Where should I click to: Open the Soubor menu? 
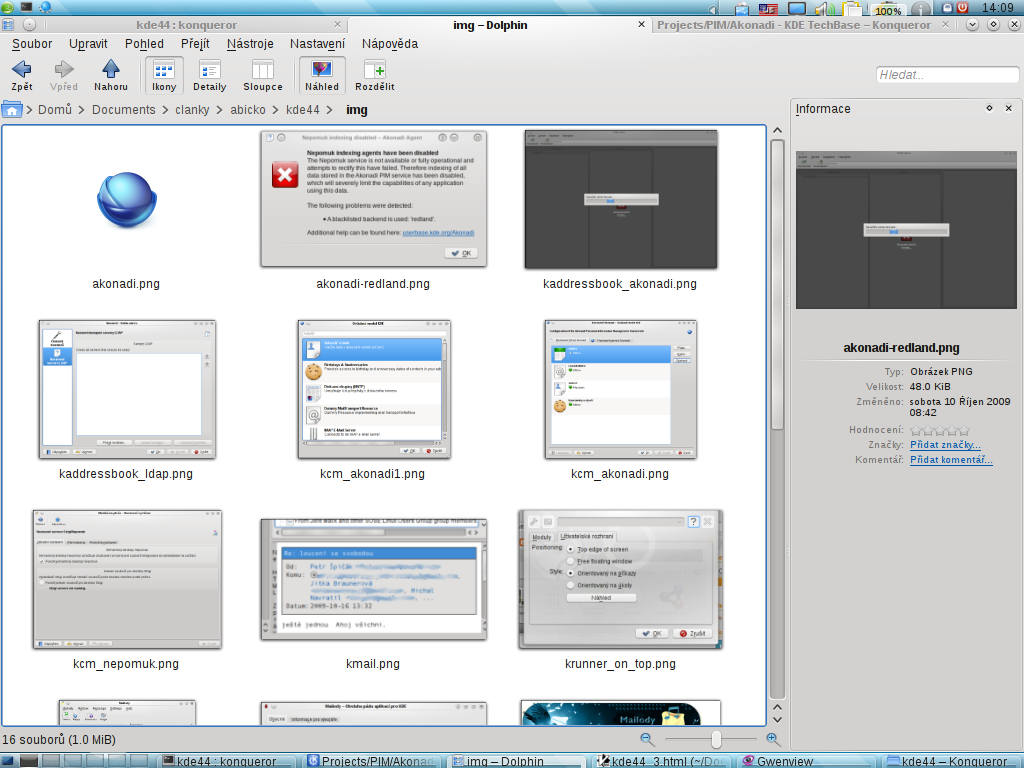[x=32, y=44]
